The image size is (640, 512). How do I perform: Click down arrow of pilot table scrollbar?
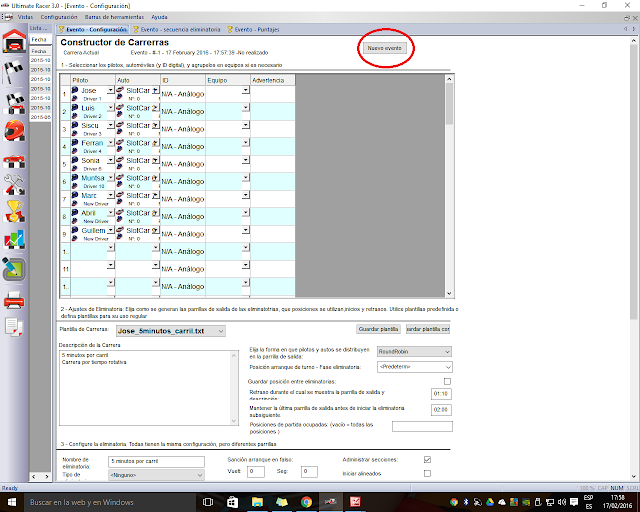pos(449,293)
